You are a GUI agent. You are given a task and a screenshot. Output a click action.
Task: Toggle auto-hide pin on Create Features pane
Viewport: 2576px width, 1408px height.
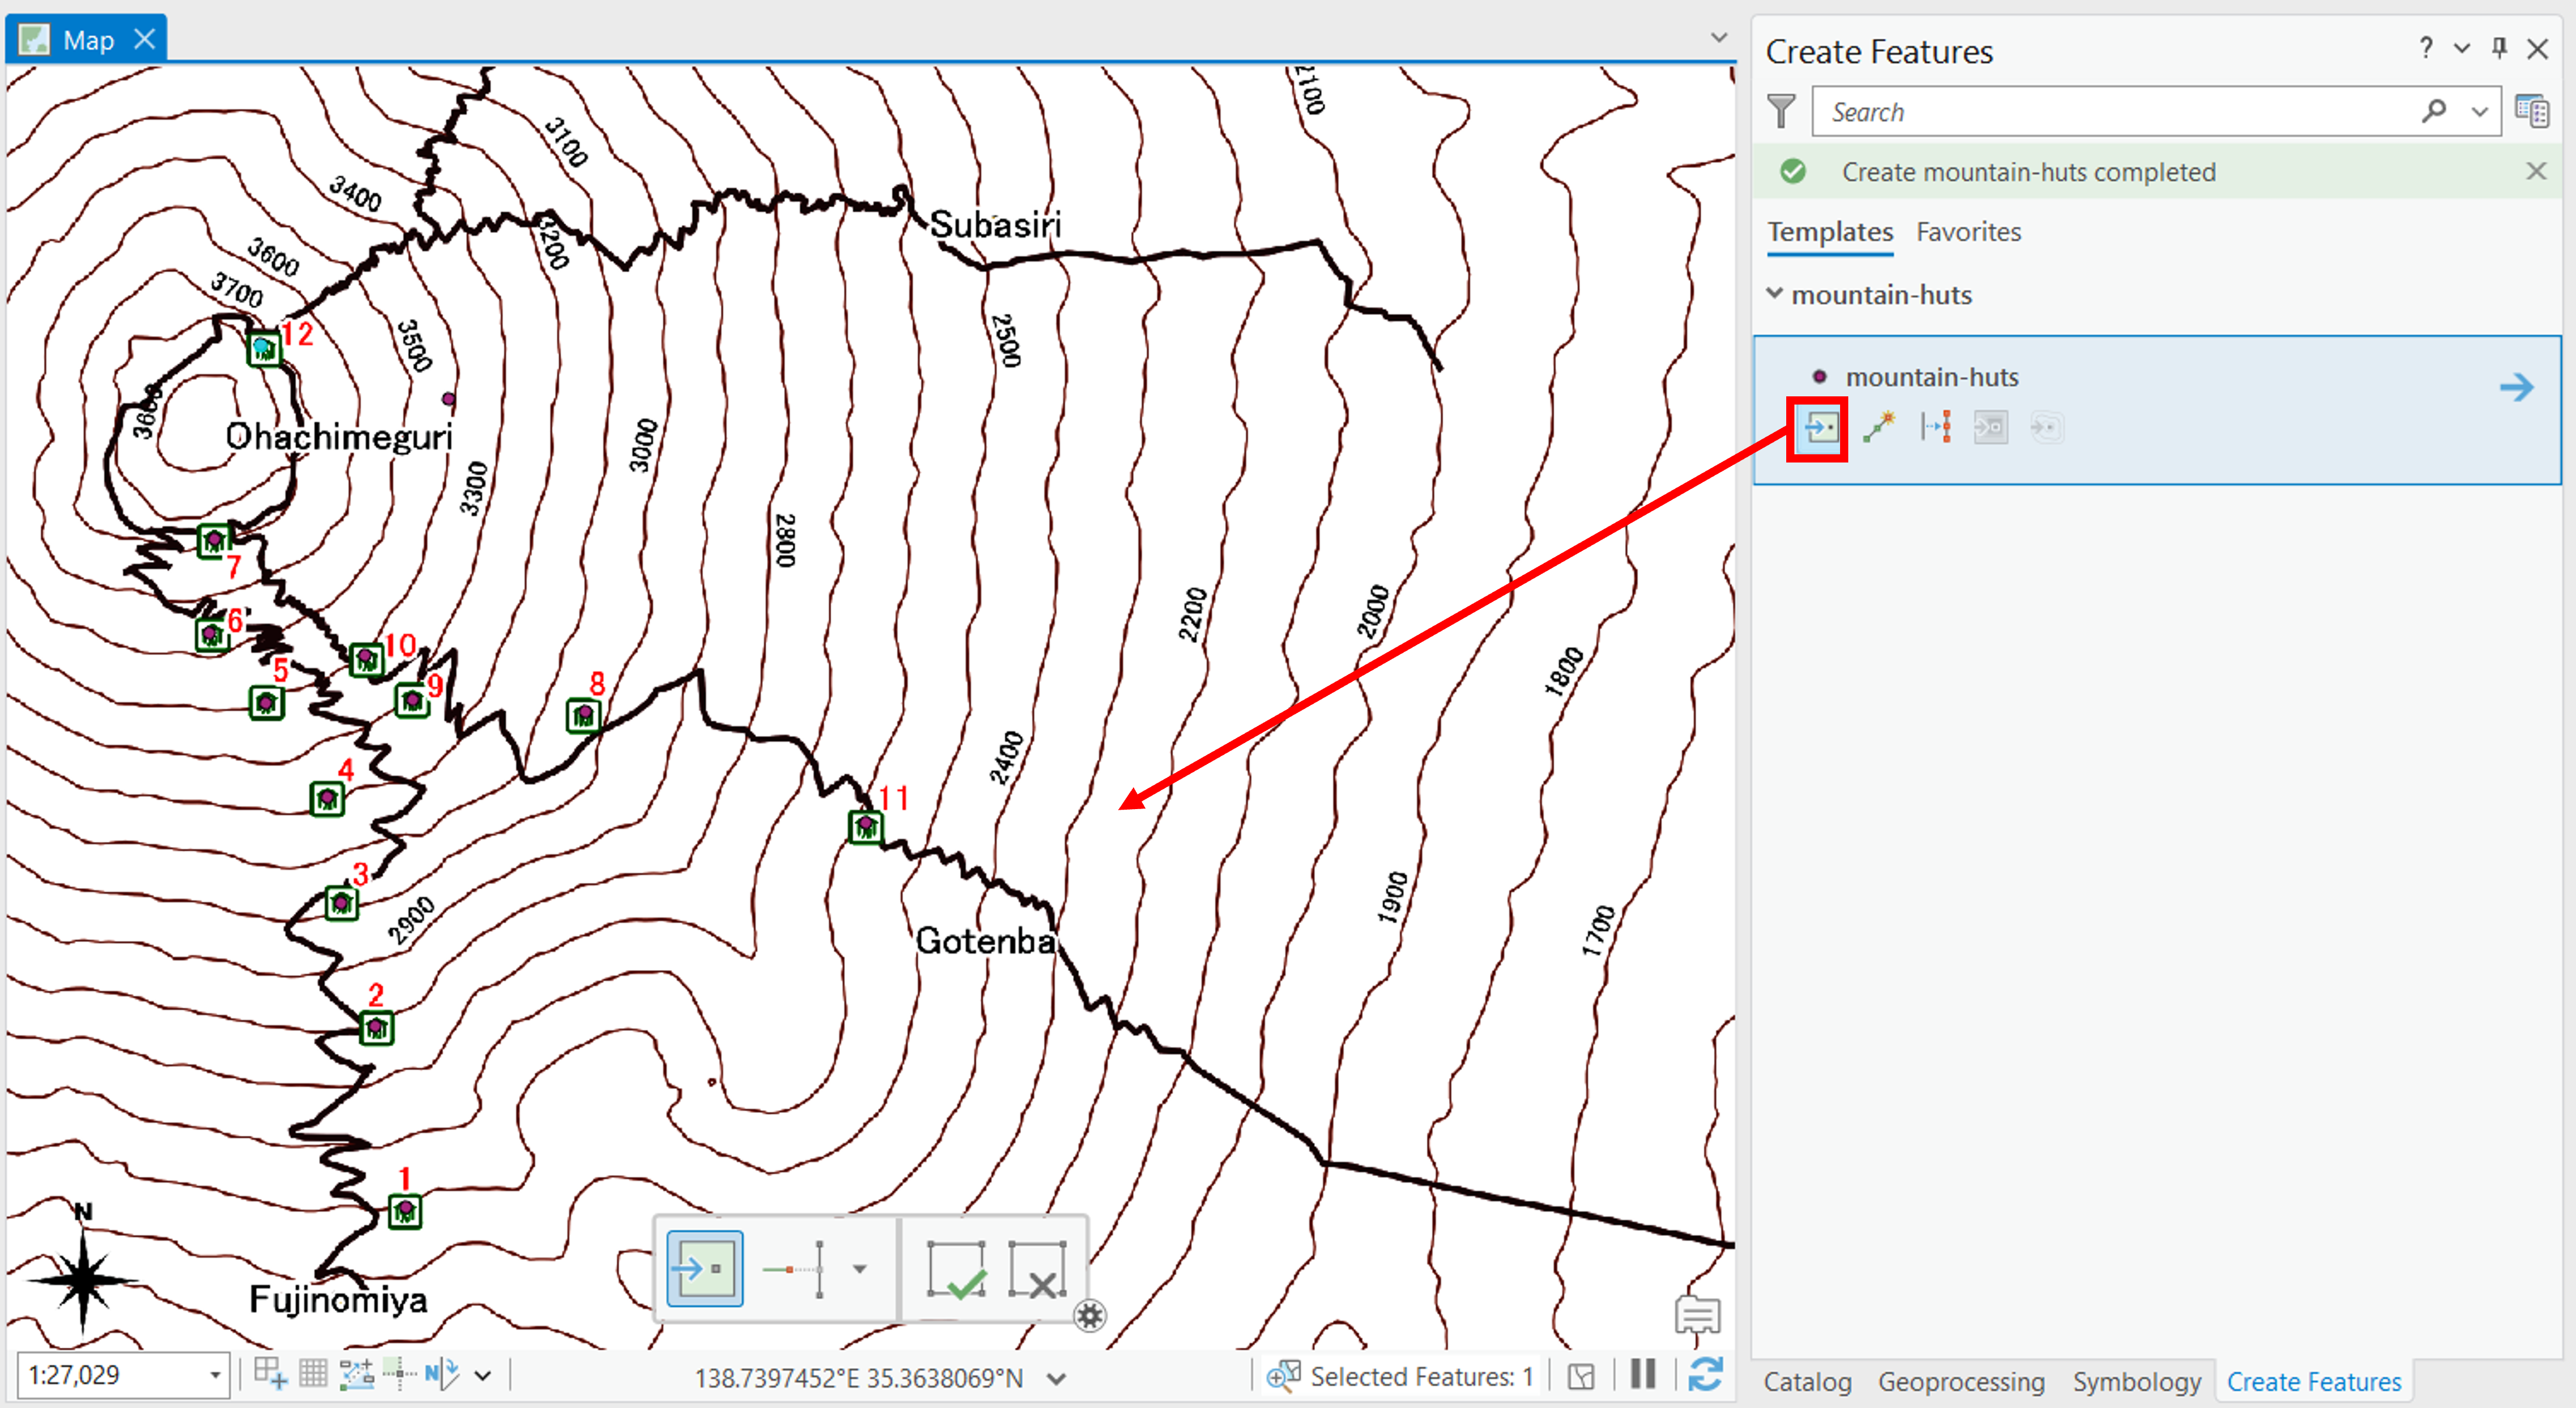pos(2499,48)
